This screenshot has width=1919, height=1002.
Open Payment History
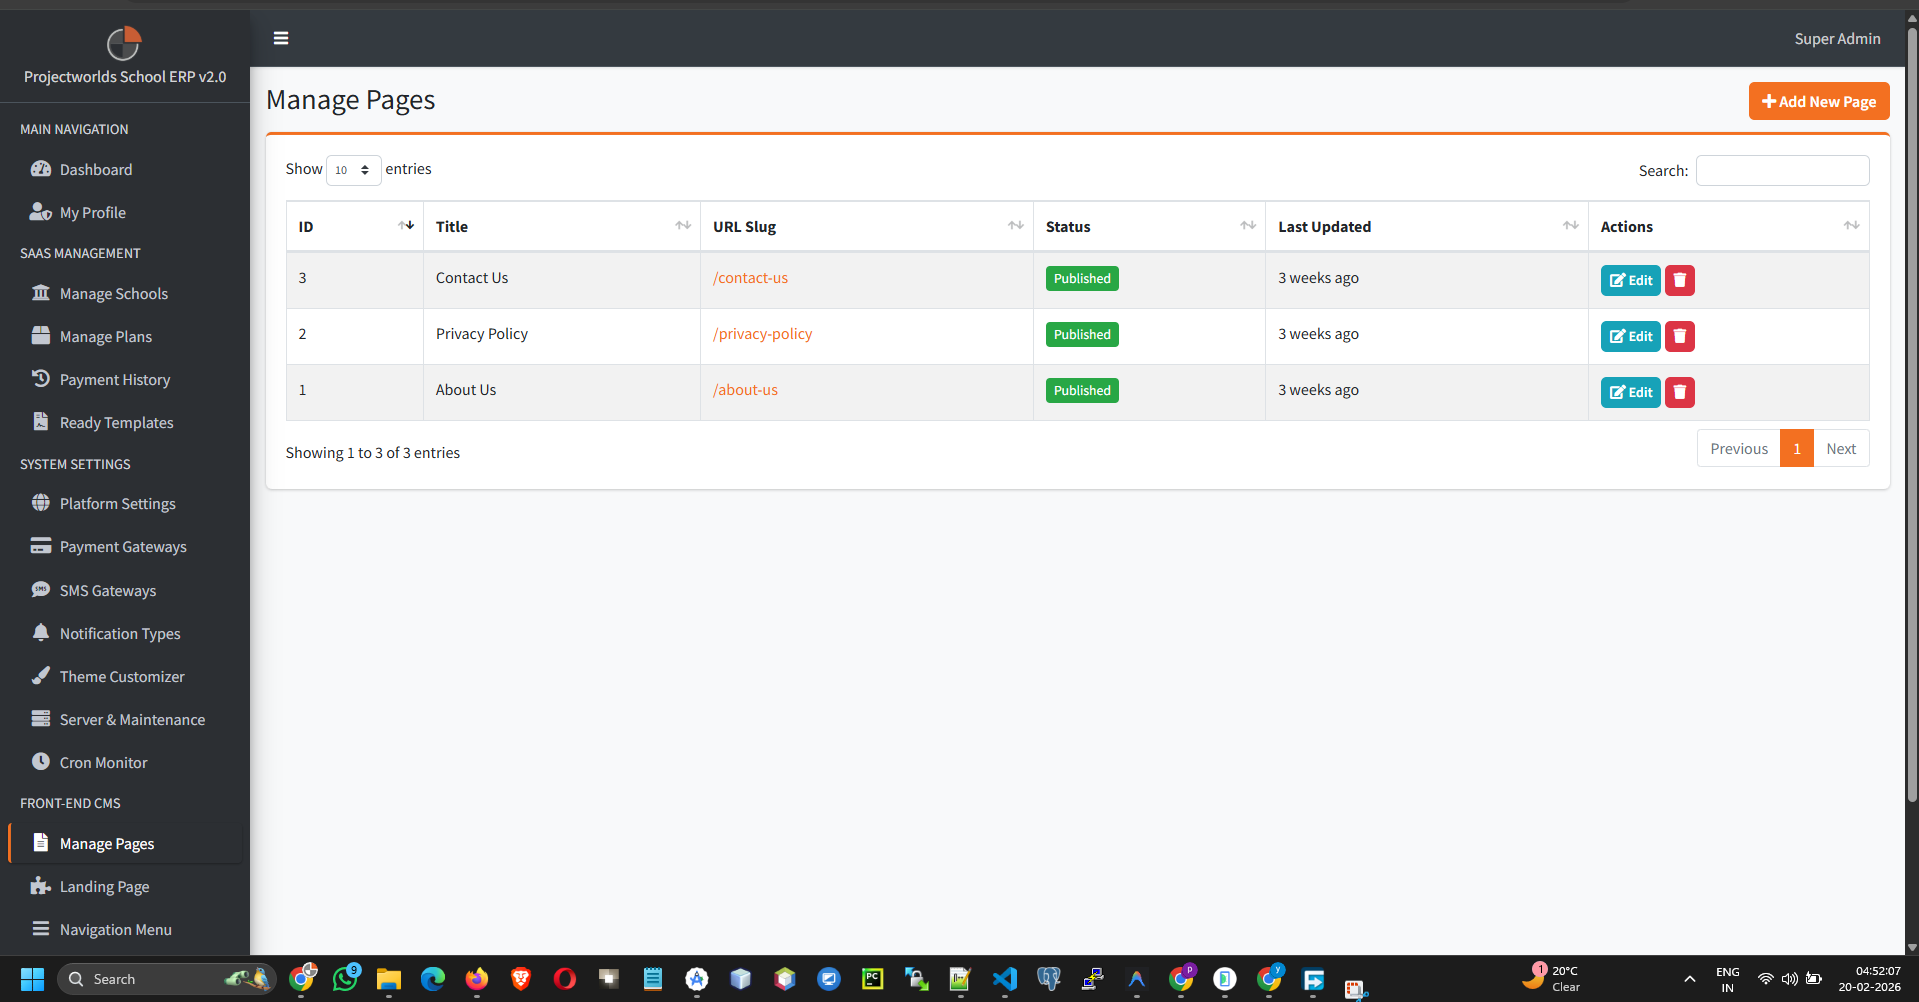[x=114, y=379]
